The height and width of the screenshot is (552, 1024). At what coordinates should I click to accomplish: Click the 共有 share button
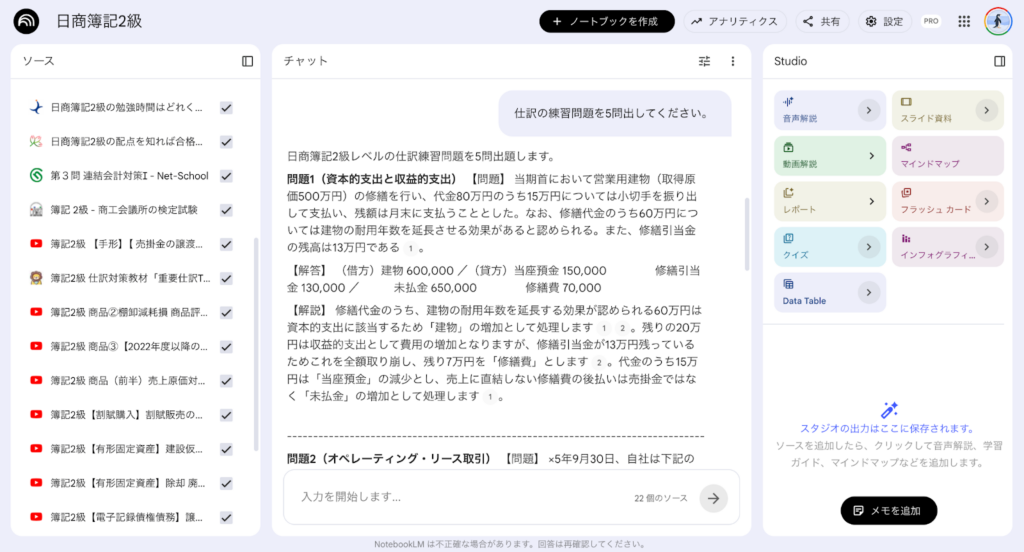822,22
